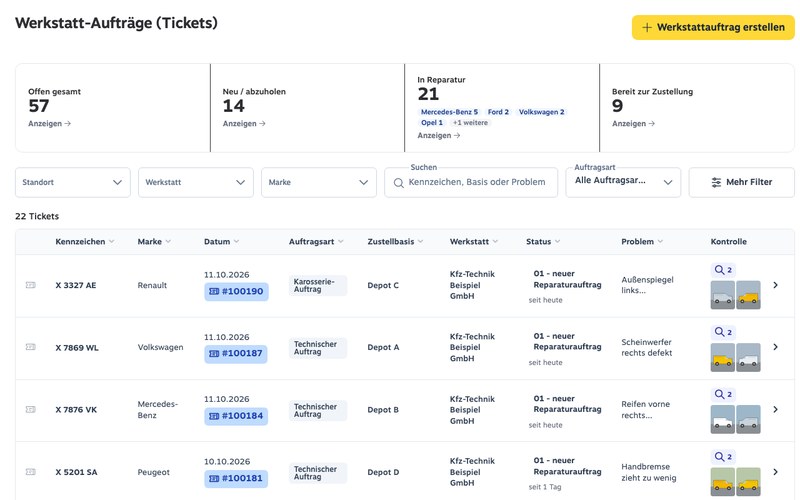Click the 22 Tickets count label
This screenshot has height=500, width=800.
(x=37, y=216)
